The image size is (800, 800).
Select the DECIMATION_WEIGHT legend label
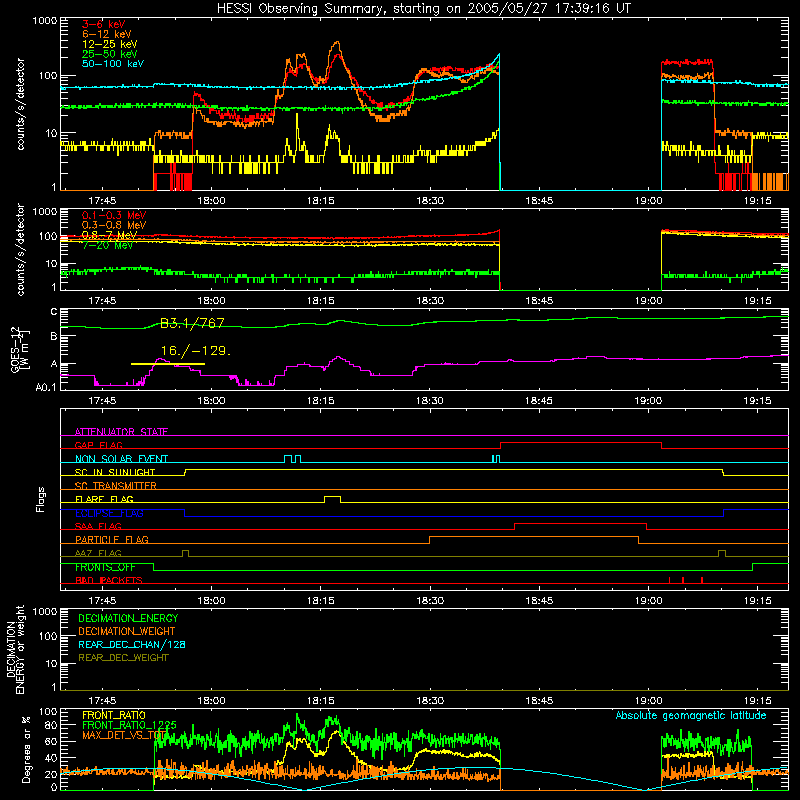[x=127, y=631]
